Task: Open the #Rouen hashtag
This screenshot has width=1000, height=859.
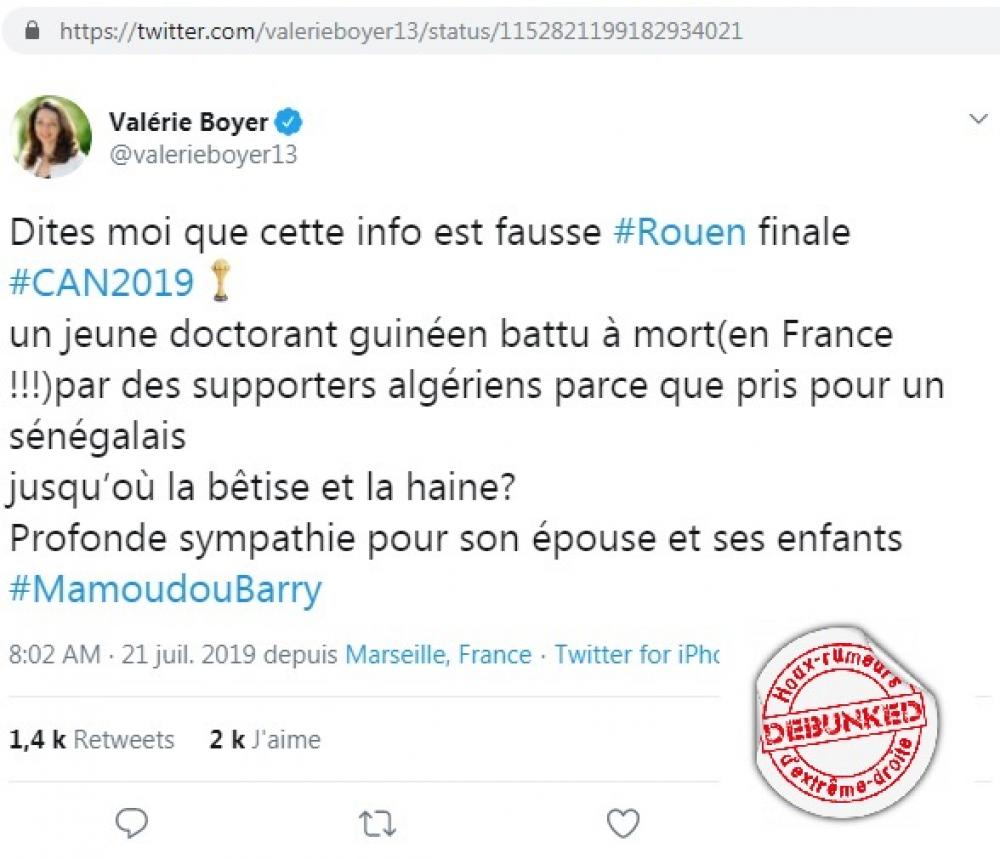Action: (679, 232)
